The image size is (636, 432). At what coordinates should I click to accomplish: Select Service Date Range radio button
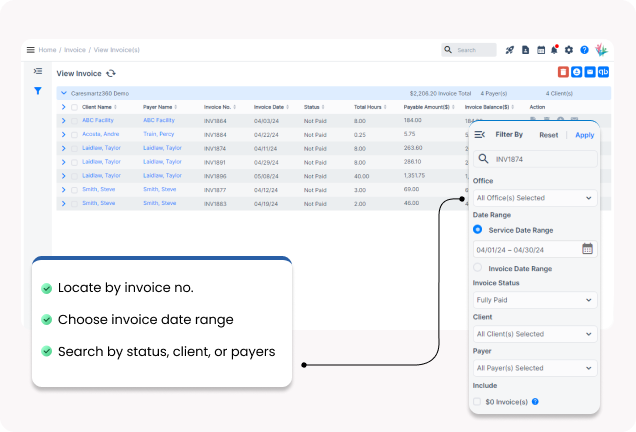(477, 230)
